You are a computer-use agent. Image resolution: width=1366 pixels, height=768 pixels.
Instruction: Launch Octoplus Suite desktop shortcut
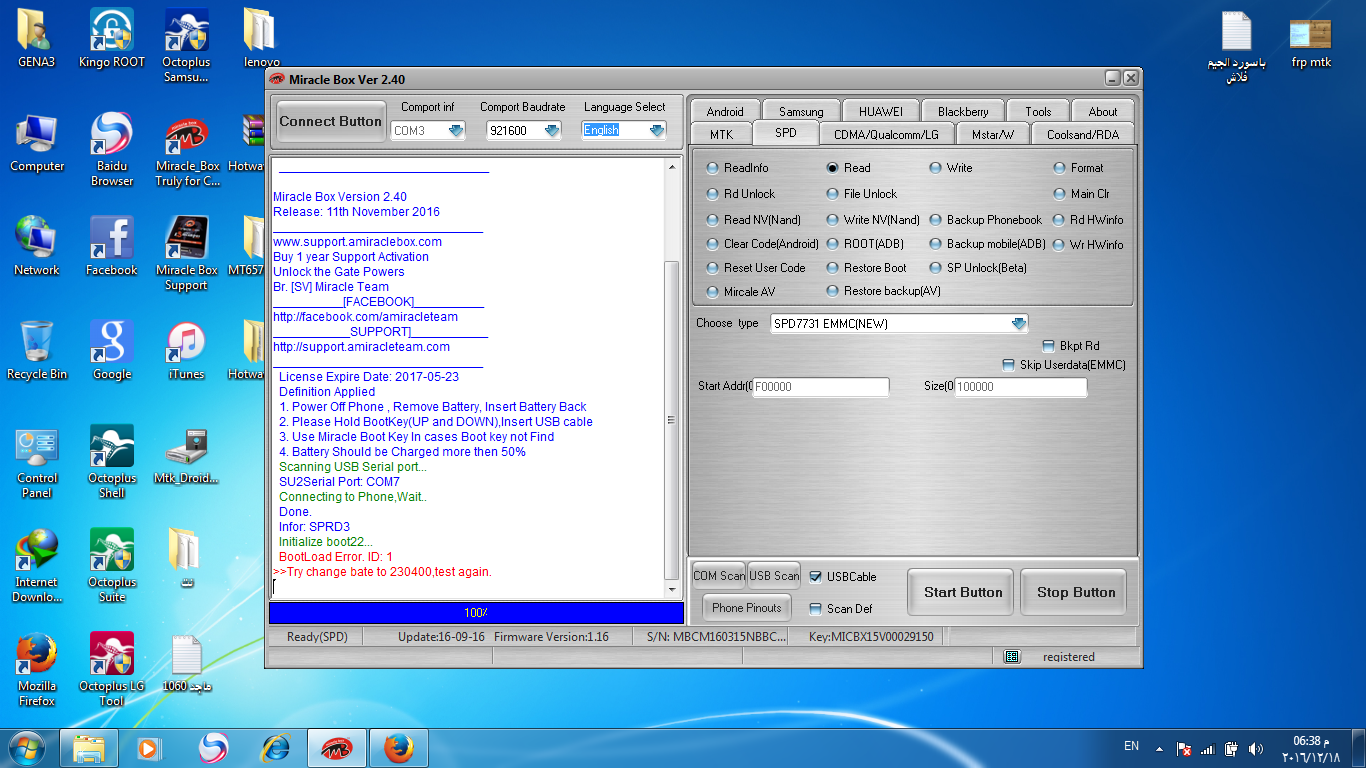tap(112, 565)
